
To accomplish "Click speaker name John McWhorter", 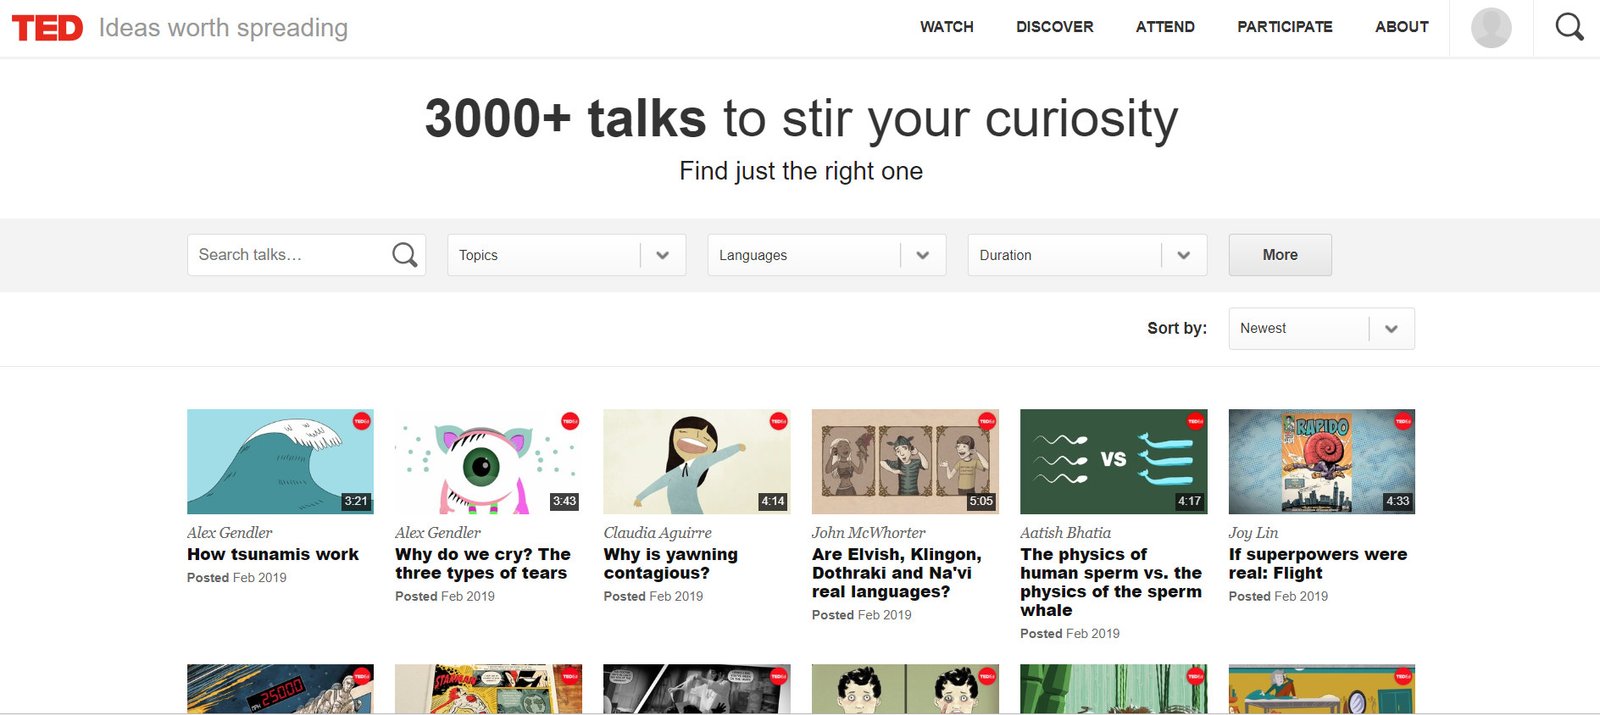I will 868,533.
